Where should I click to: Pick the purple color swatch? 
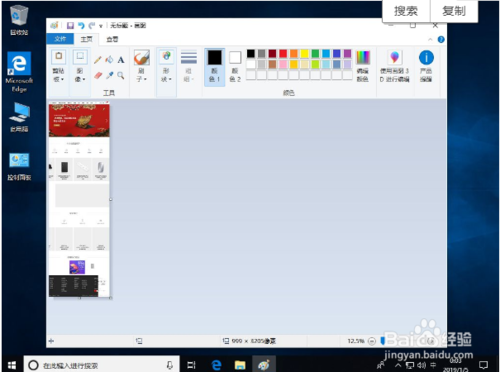tap(347, 53)
